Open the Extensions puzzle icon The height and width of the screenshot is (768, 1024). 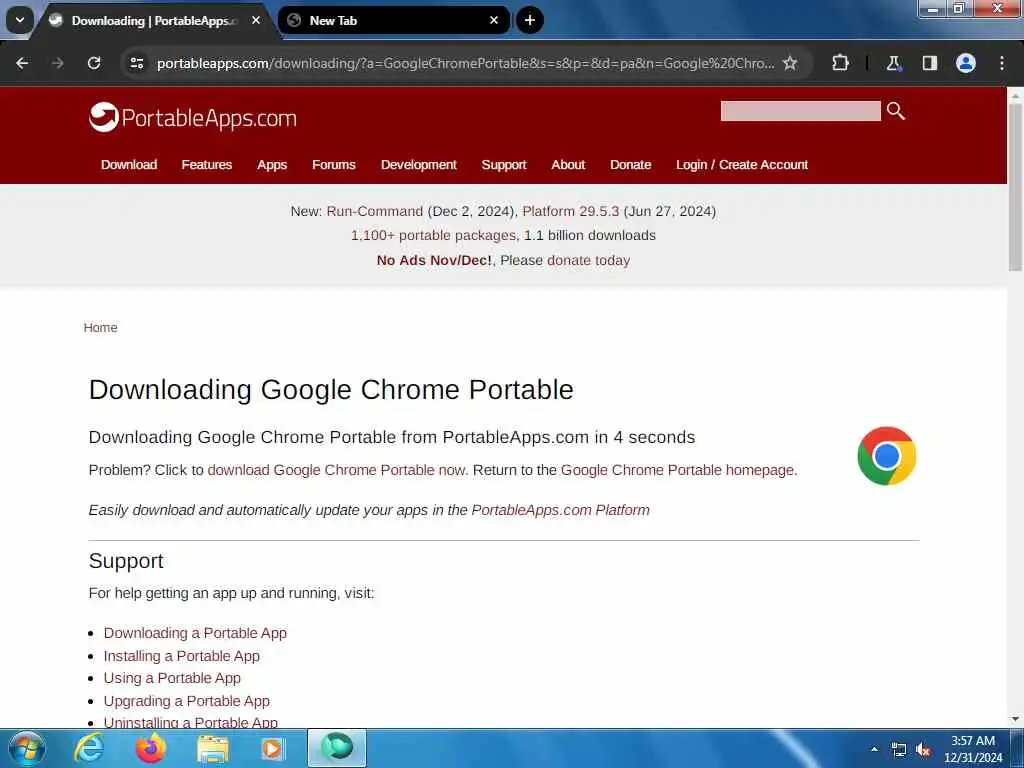coord(840,63)
